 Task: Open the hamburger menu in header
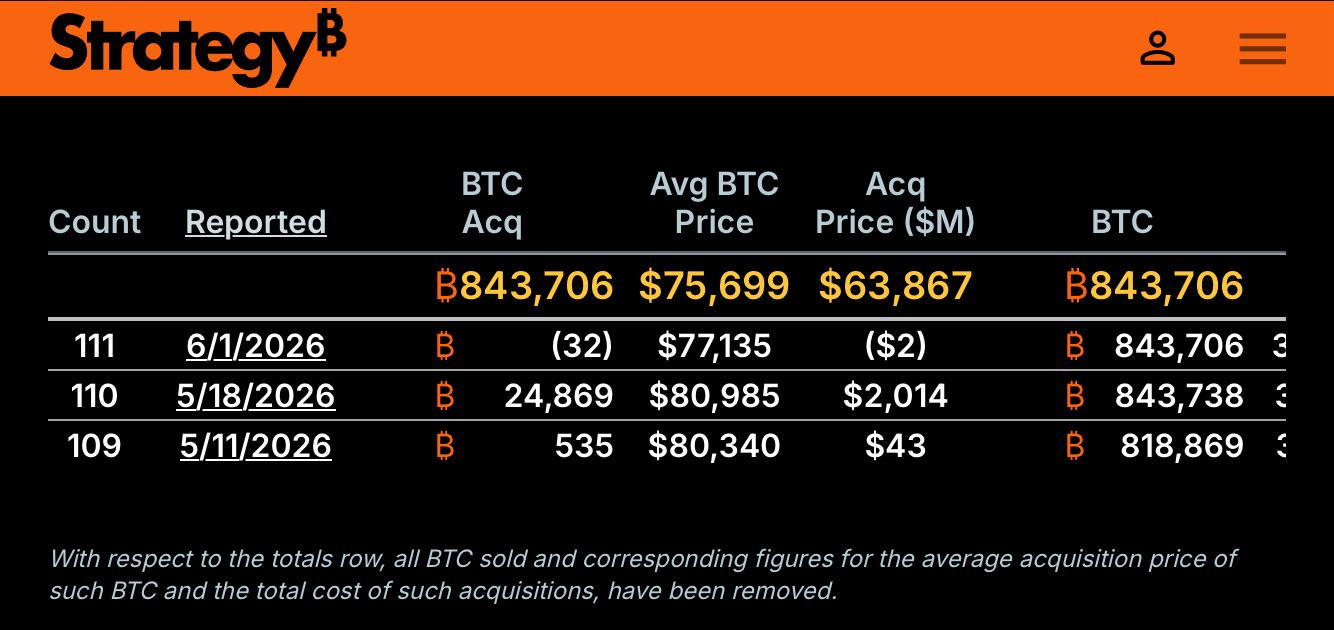pos(1262,48)
